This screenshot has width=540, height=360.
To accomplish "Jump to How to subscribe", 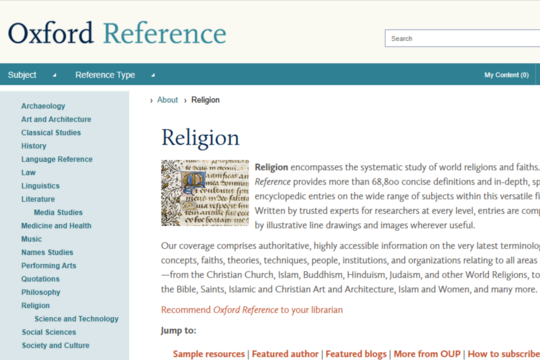I will [x=503, y=354].
